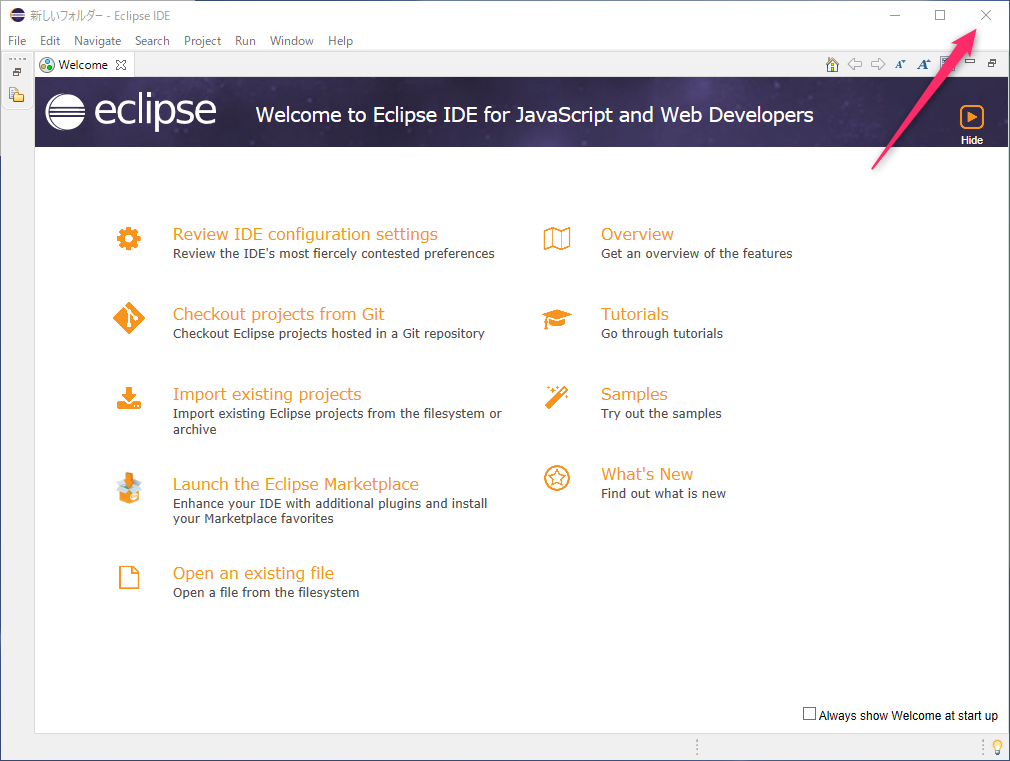
Task: Open the Project menu
Action: coord(202,41)
